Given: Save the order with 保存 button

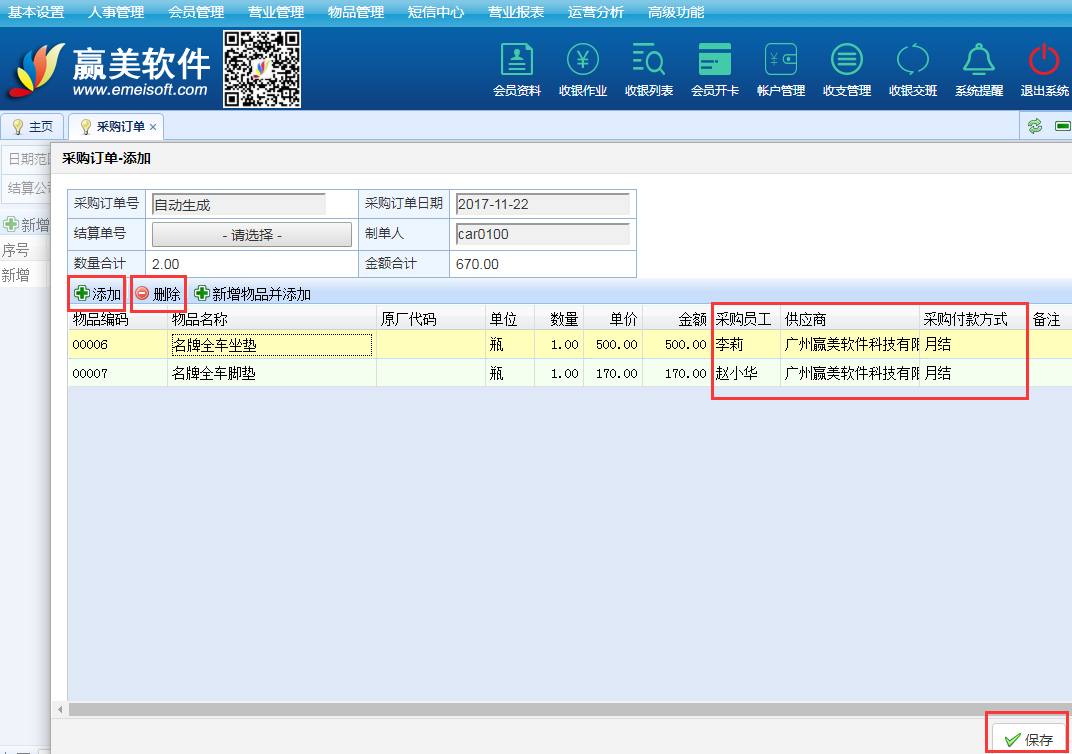Looking at the screenshot, I should pos(1029,739).
